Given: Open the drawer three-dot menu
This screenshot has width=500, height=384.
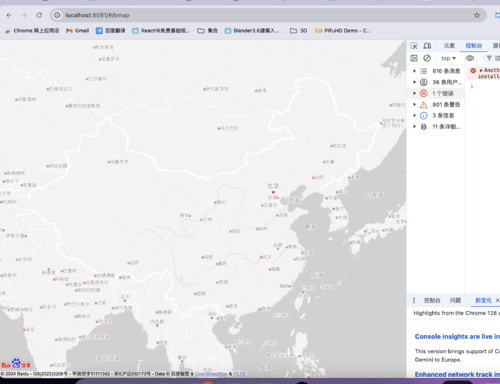Looking at the screenshot, I should [414, 300].
